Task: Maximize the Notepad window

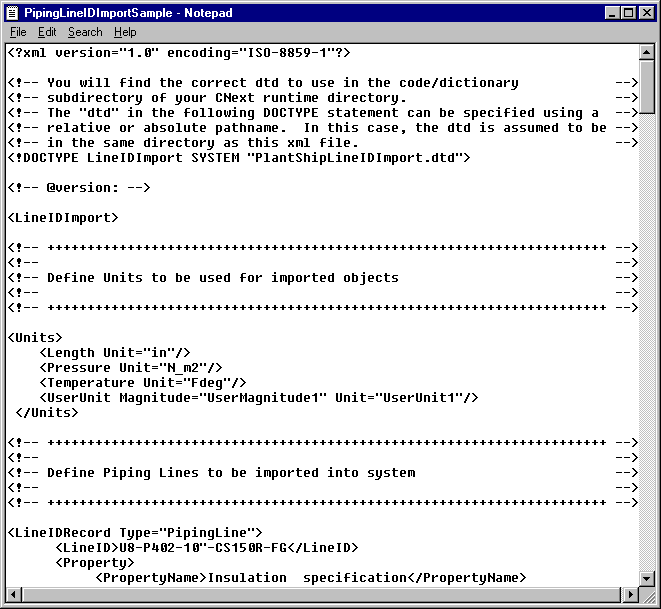Action: (x=628, y=13)
